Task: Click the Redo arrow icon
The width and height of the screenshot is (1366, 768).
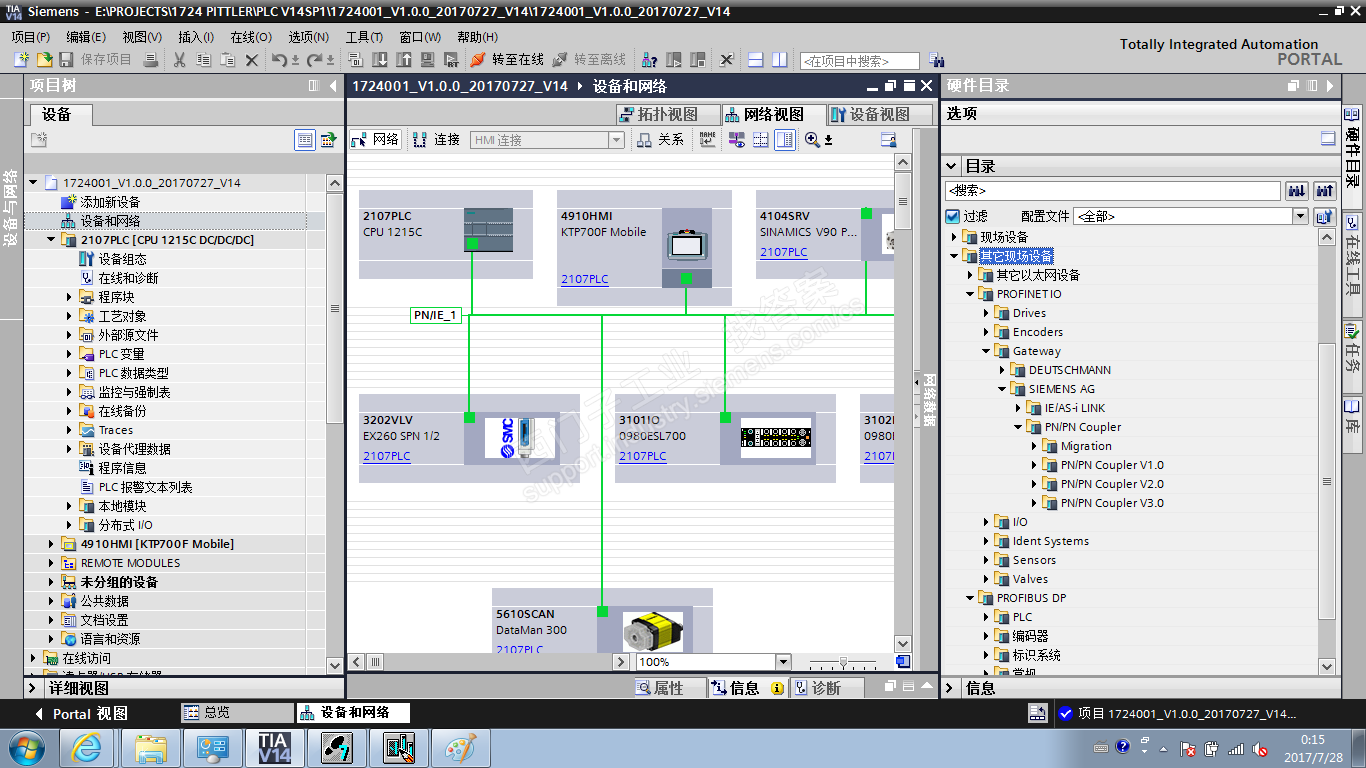Action: [x=314, y=60]
